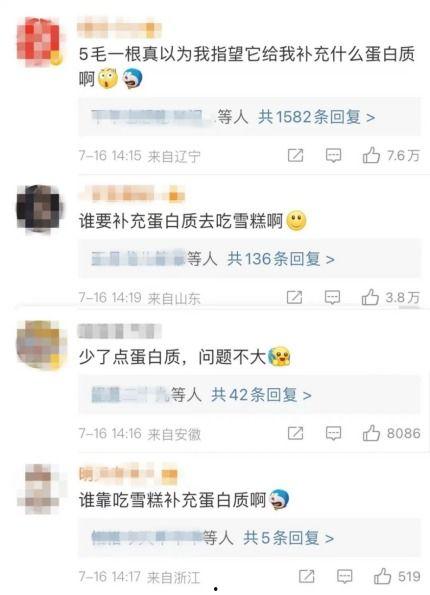
Task: Open username of third commenter
Action: [120, 331]
